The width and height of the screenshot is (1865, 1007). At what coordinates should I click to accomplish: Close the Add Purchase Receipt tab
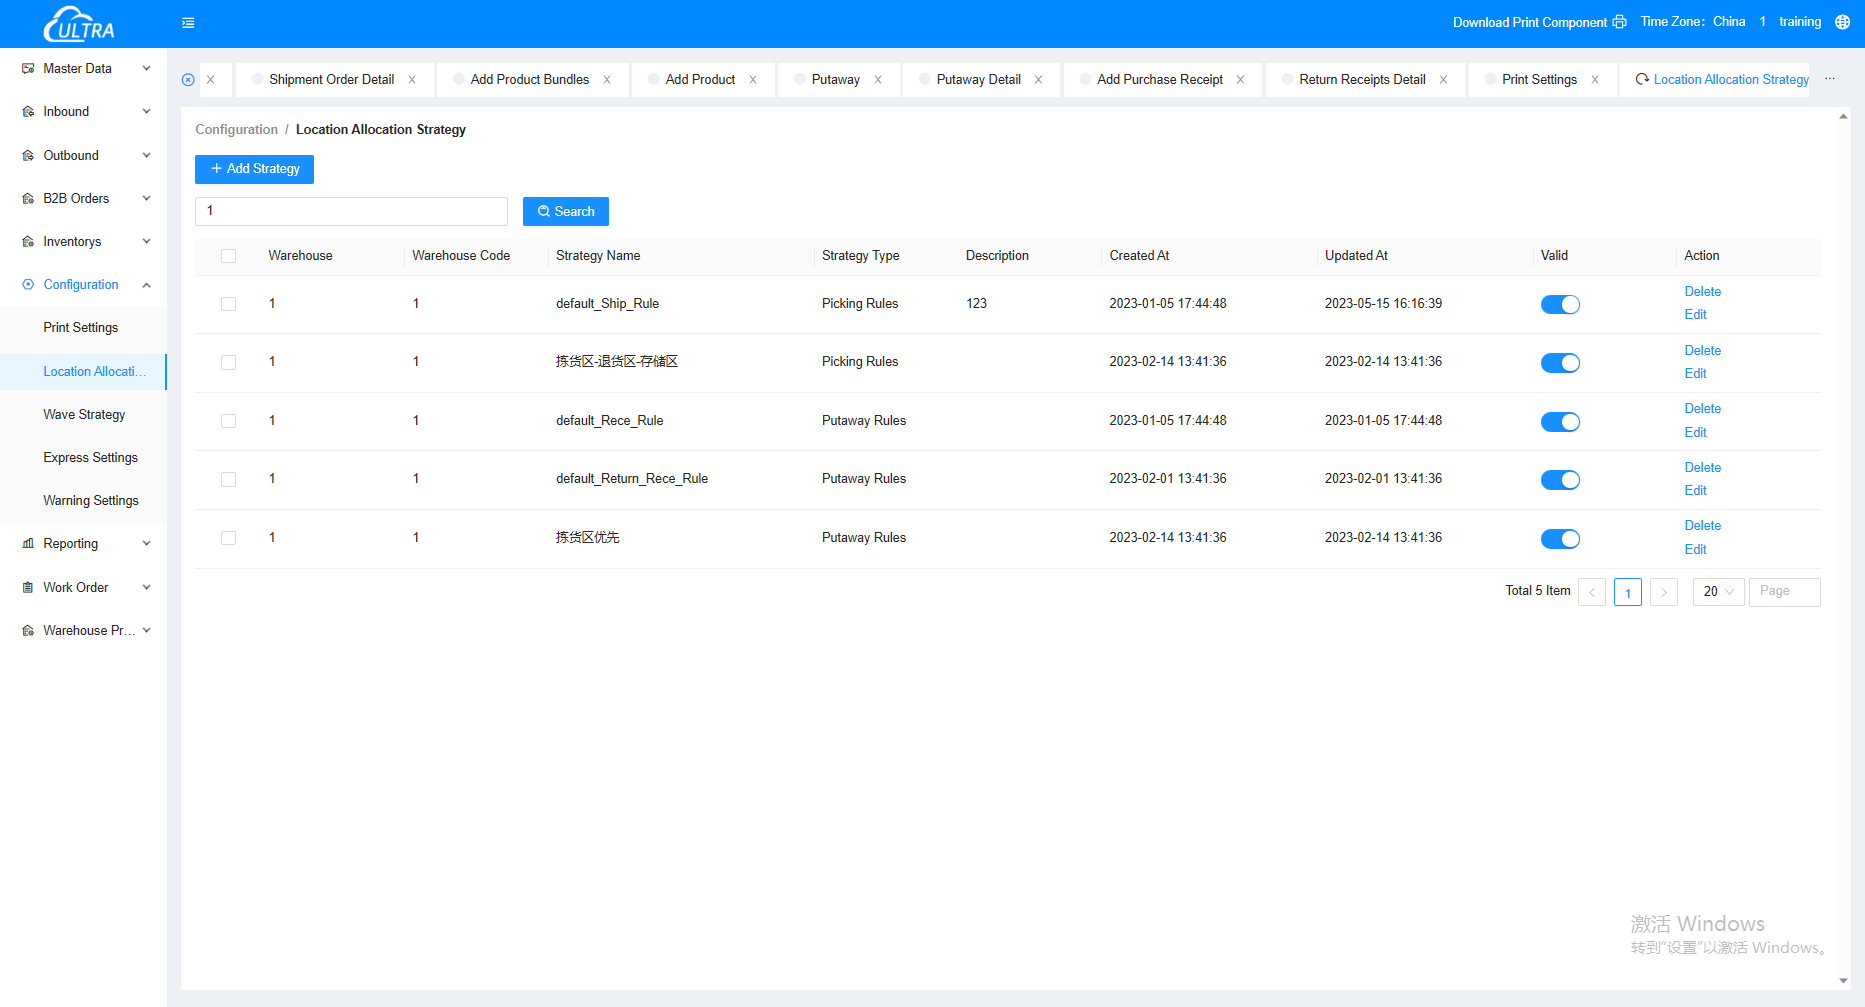click(x=1240, y=80)
